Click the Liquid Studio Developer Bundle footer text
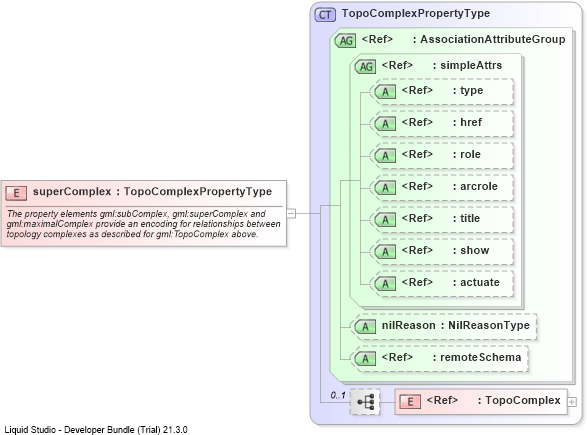The height and width of the screenshot is (435, 587). [x=96, y=430]
